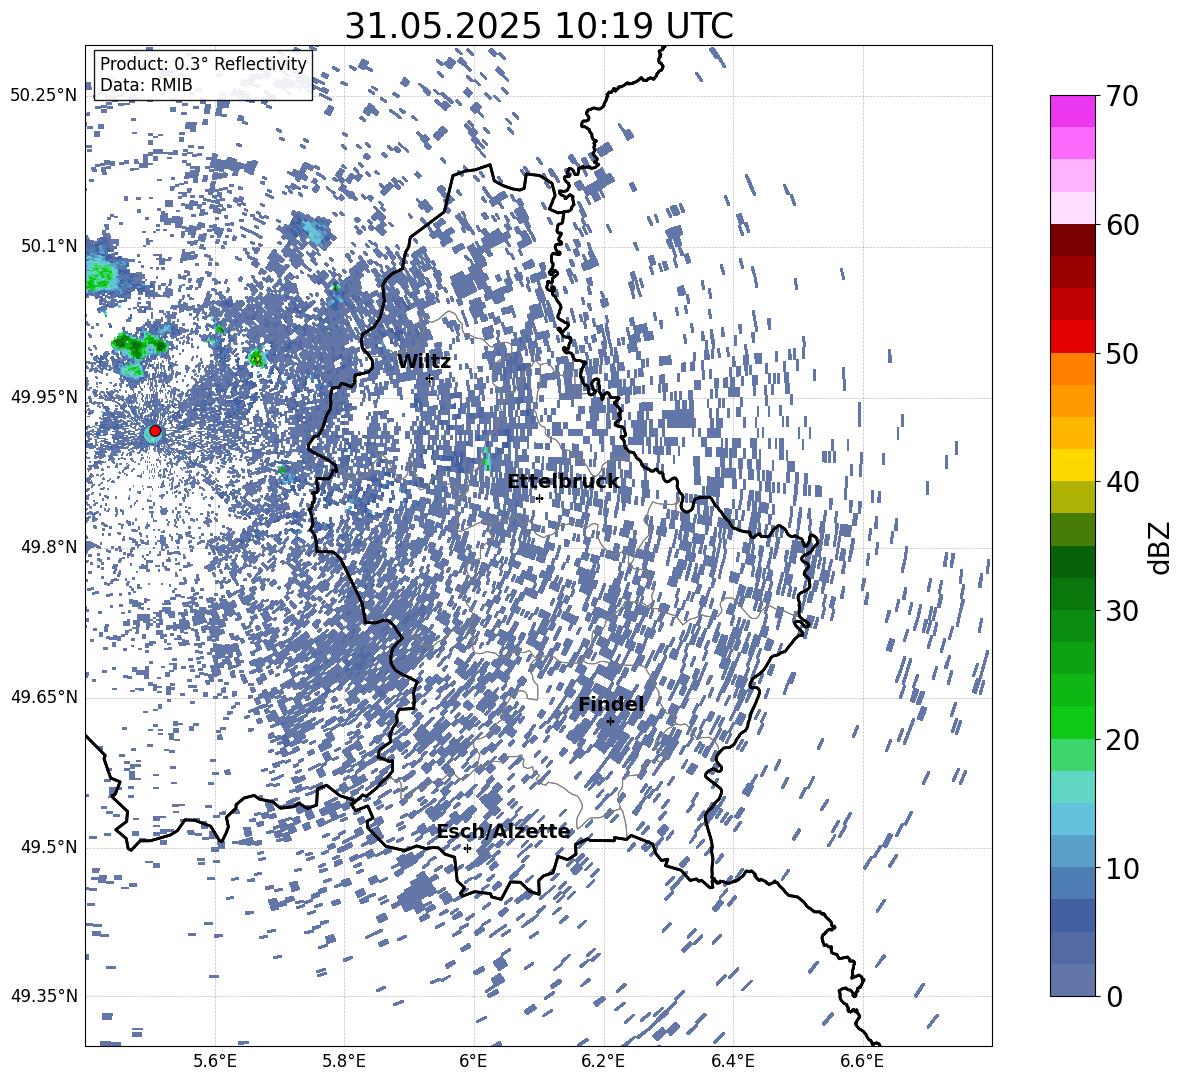Click the 49.5°N latitude tick label
Image resolution: width=1184 pixels, height=1081 pixels.
[x=48, y=847]
